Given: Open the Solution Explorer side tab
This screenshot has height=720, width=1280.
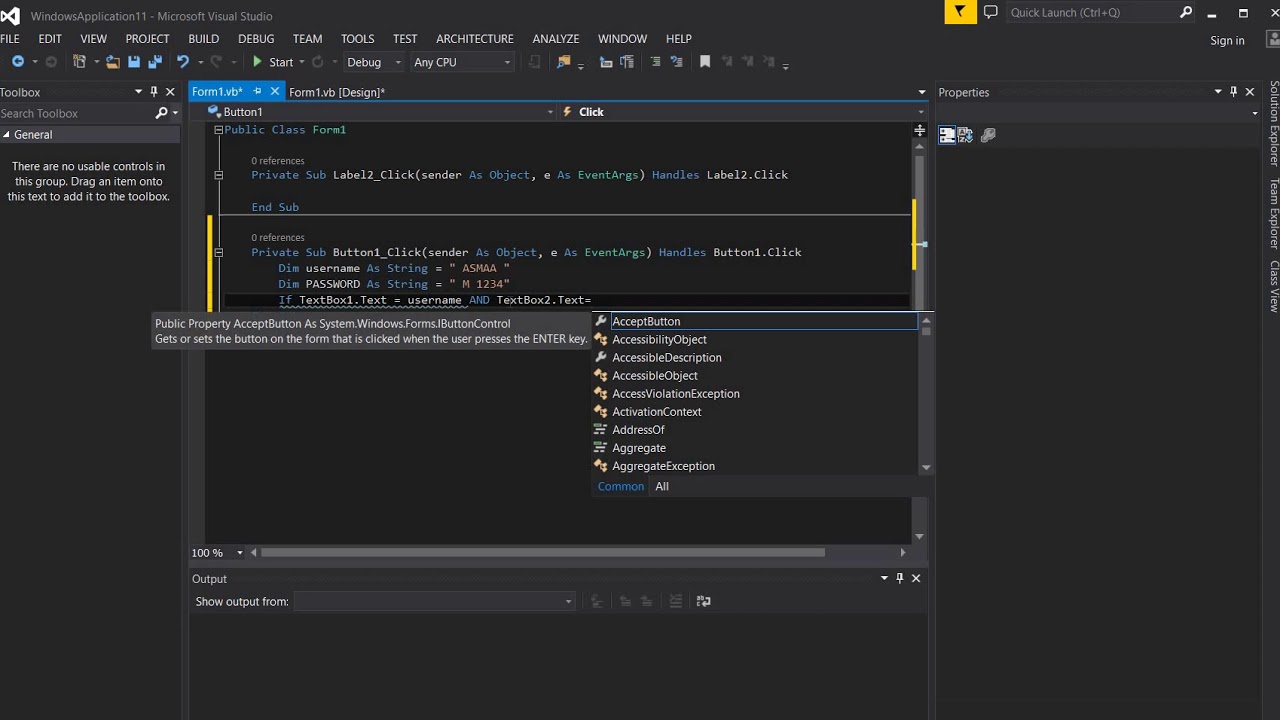Looking at the screenshot, I should coord(1274,124).
